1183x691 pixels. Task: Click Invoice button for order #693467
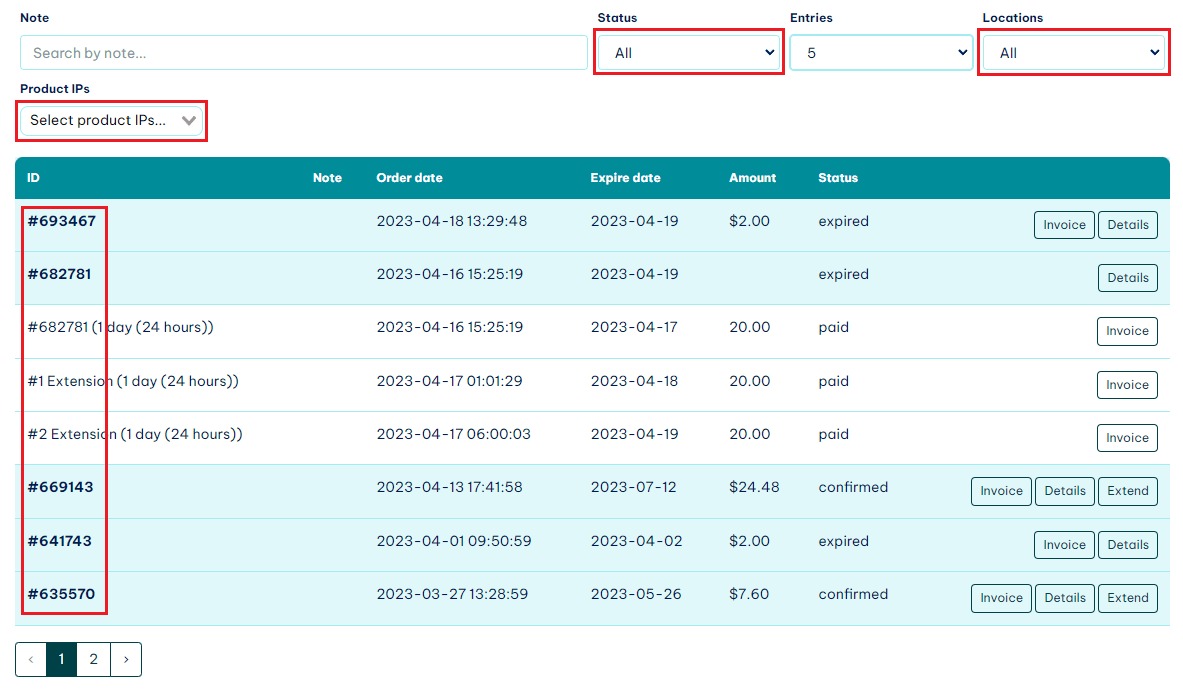1064,225
